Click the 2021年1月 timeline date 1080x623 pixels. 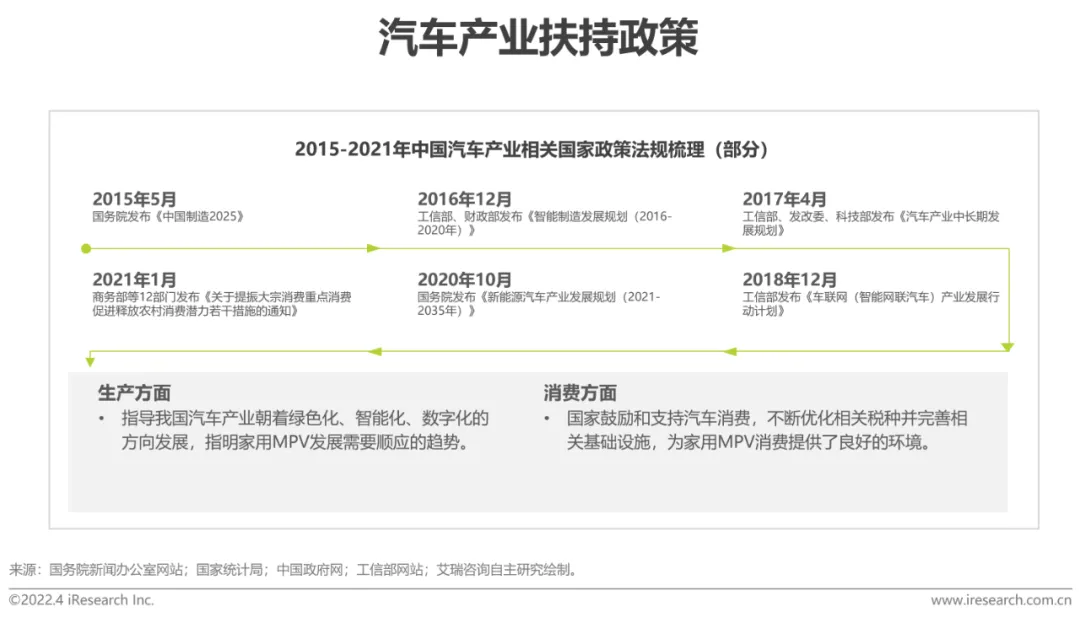click(x=134, y=279)
